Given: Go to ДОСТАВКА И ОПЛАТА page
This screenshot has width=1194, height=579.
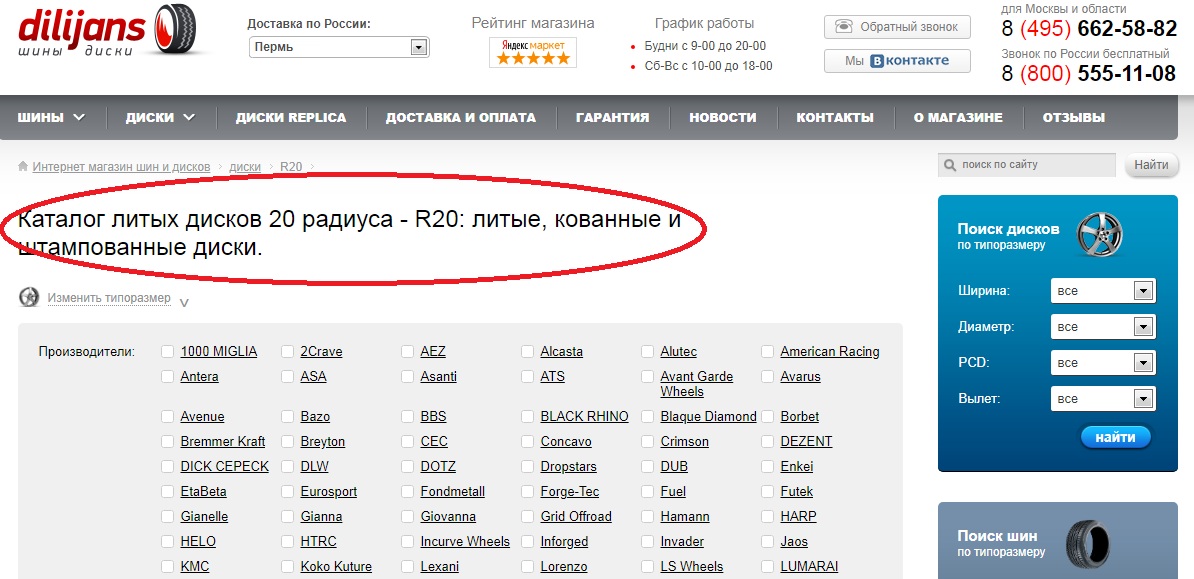Looking at the screenshot, I should 460,117.
